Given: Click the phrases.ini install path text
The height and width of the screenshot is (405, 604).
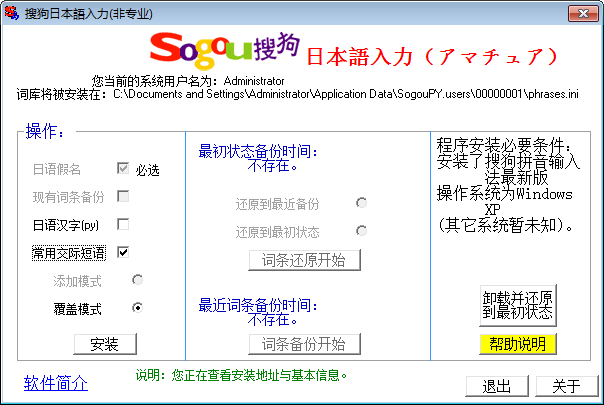Looking at the screenshot, I should click(346, 94).
